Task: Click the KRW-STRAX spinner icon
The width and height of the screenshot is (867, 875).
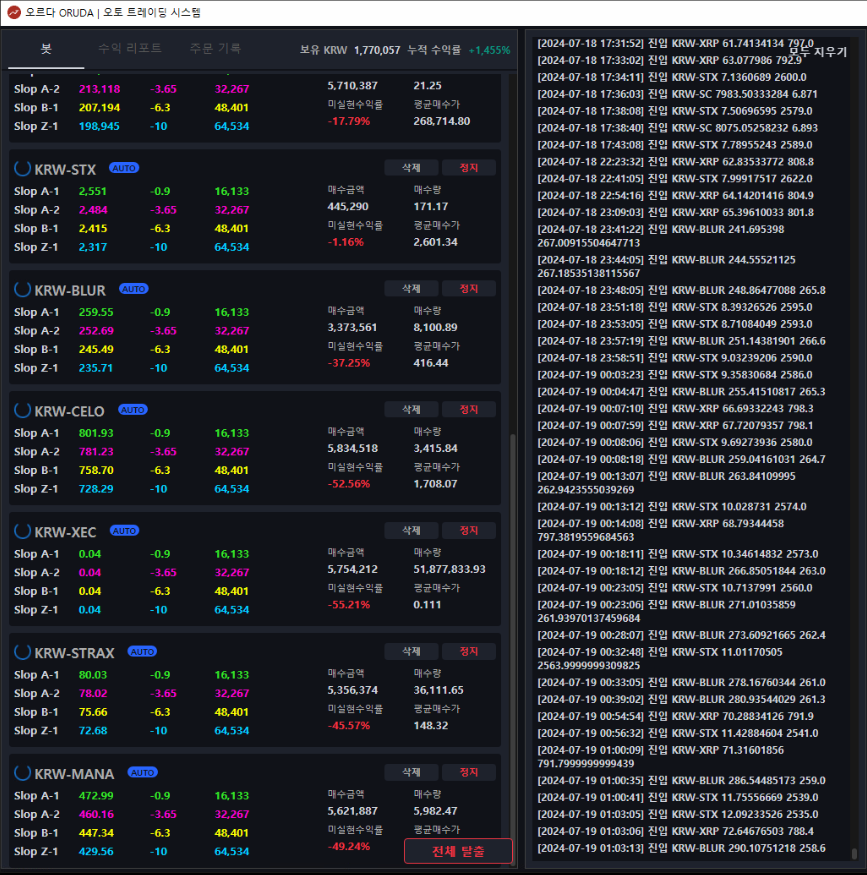Action: point(22,652)
